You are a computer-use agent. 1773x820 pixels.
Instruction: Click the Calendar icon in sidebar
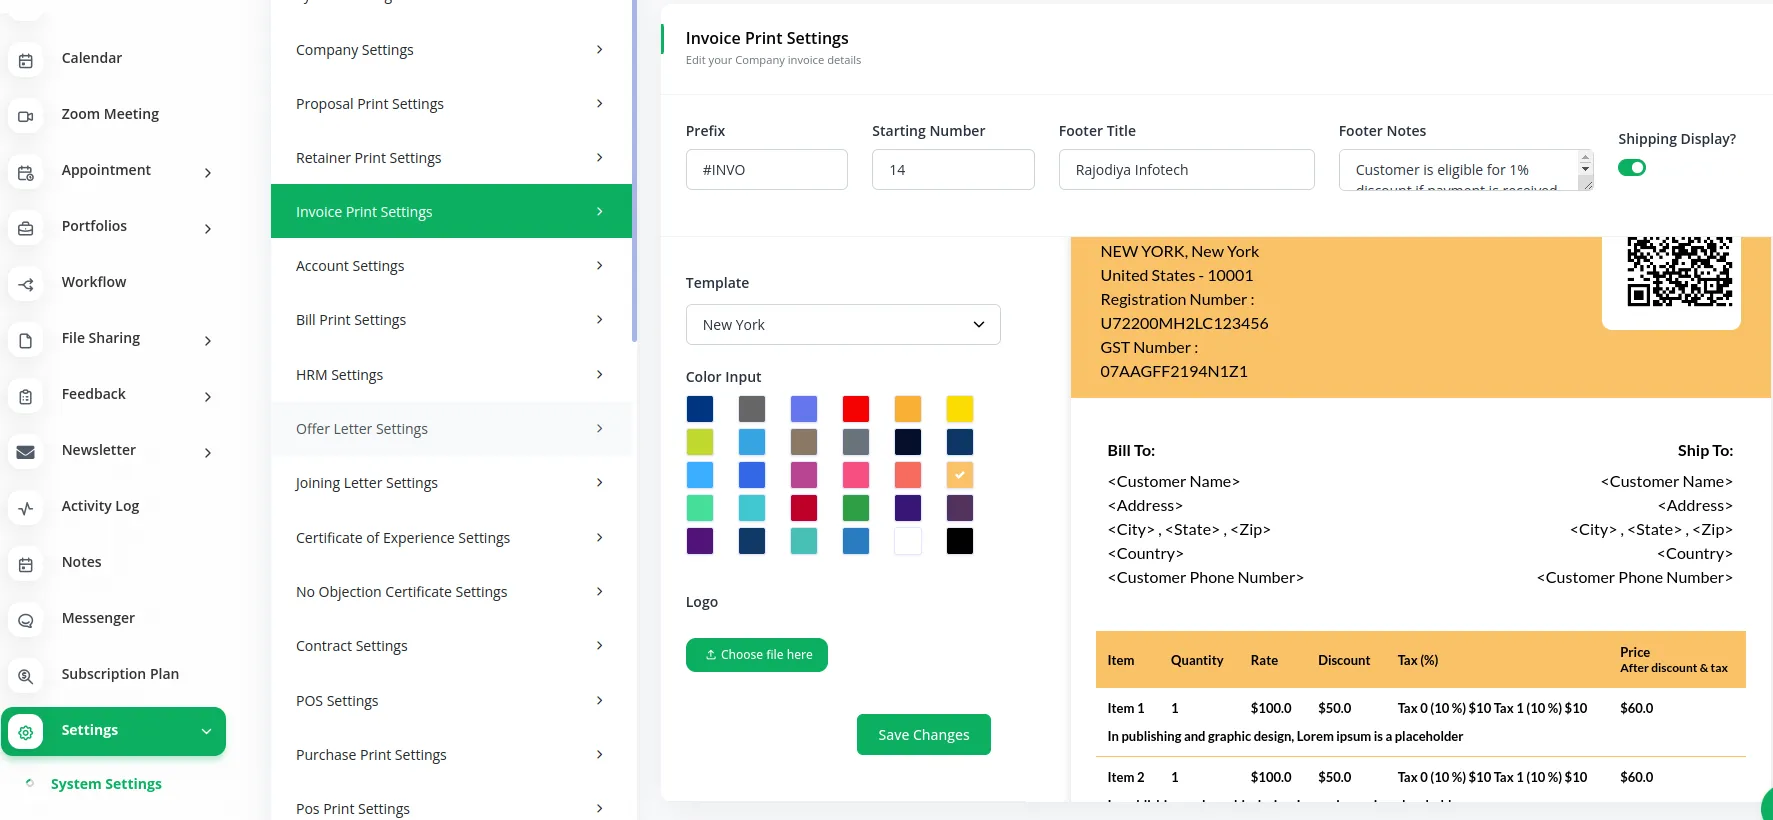[x=26, y=60]
